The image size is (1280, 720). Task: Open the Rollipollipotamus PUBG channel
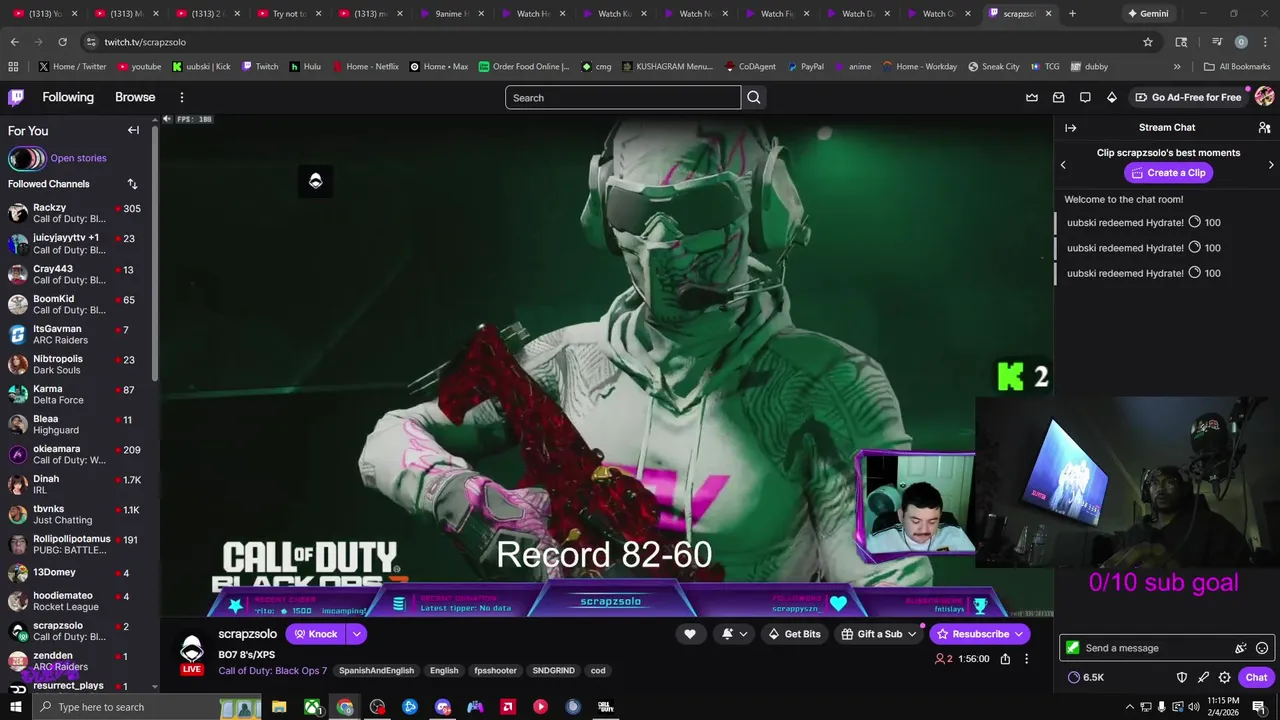[76, 544]
